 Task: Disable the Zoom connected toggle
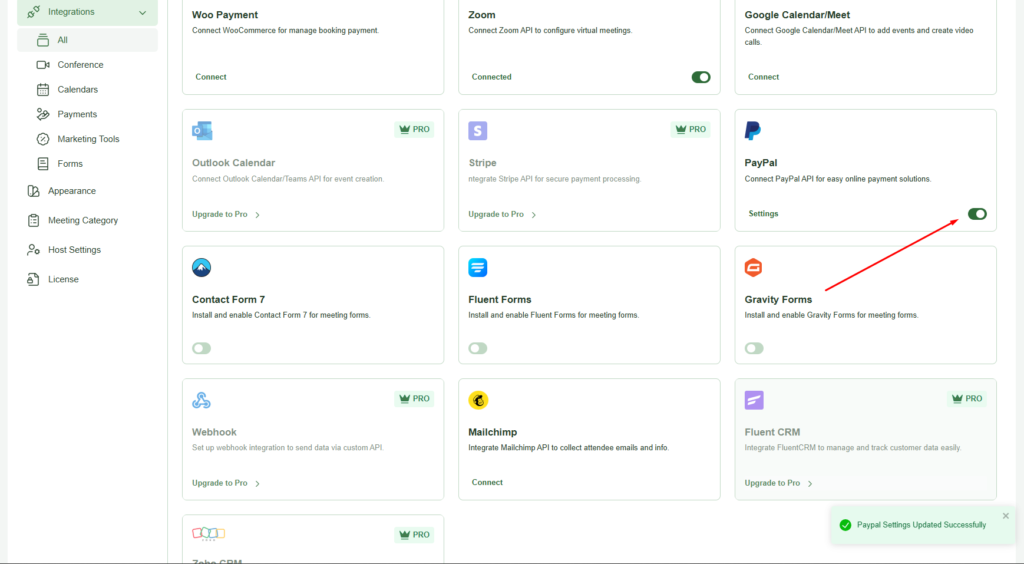[x=701, y=77]
